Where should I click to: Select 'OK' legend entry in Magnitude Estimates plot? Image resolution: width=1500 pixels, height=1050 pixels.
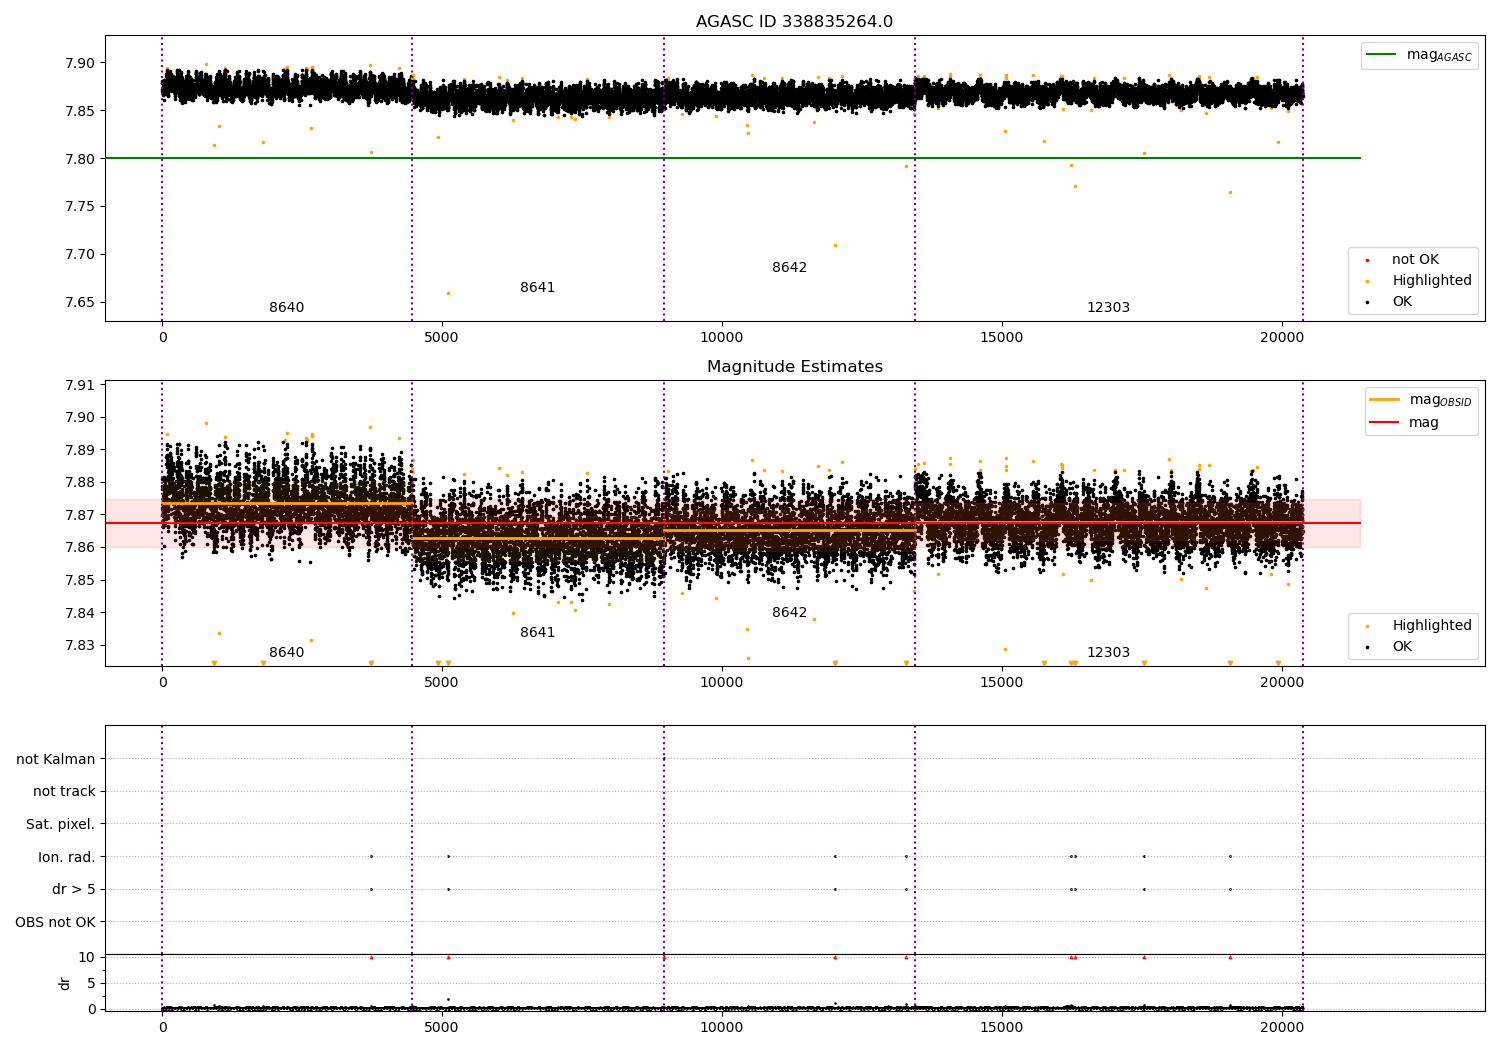click(x=1402, y=647)
